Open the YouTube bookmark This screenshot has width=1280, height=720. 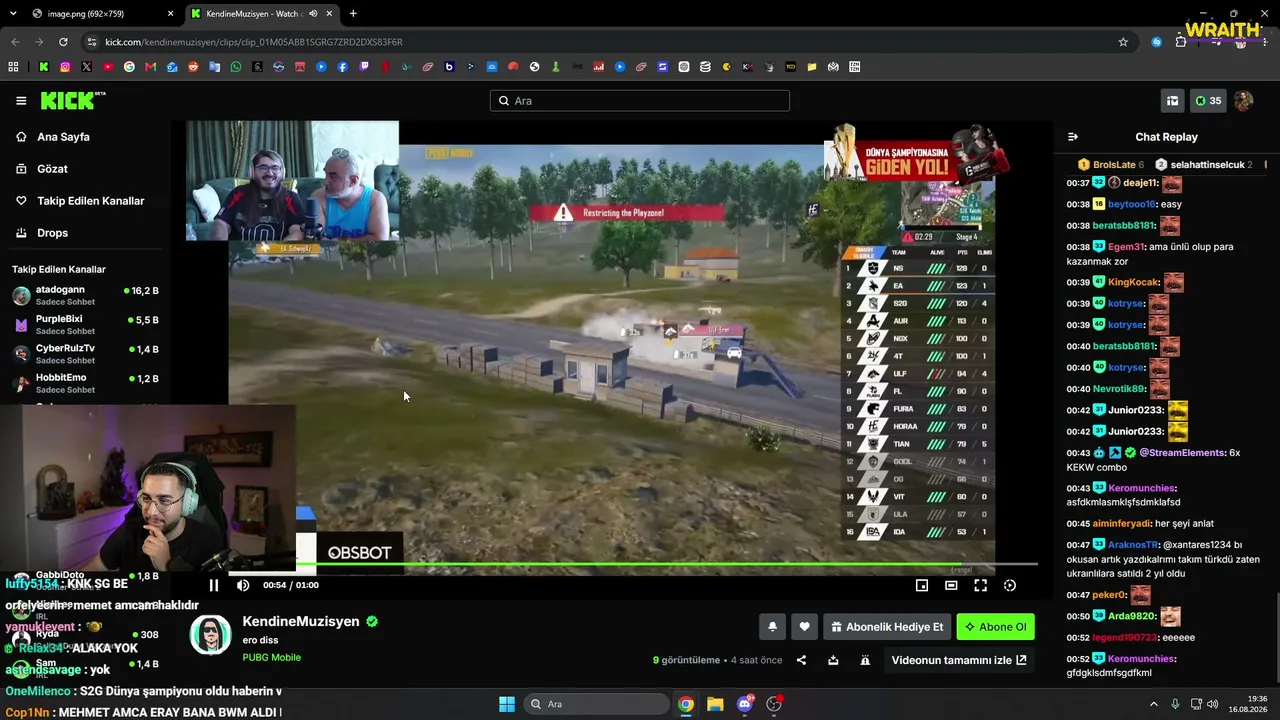108,67
